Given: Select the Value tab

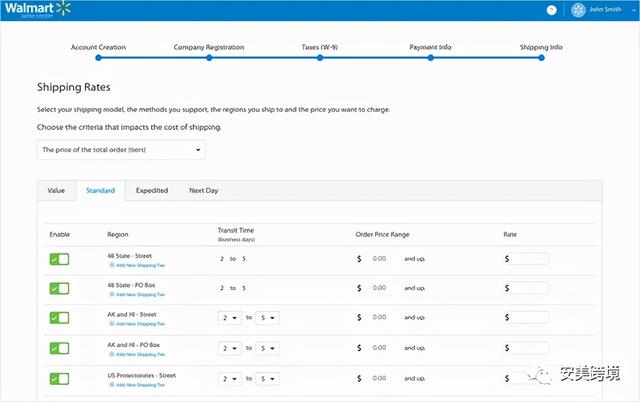Looking at the screenshot, I should [x=56, y=190].
